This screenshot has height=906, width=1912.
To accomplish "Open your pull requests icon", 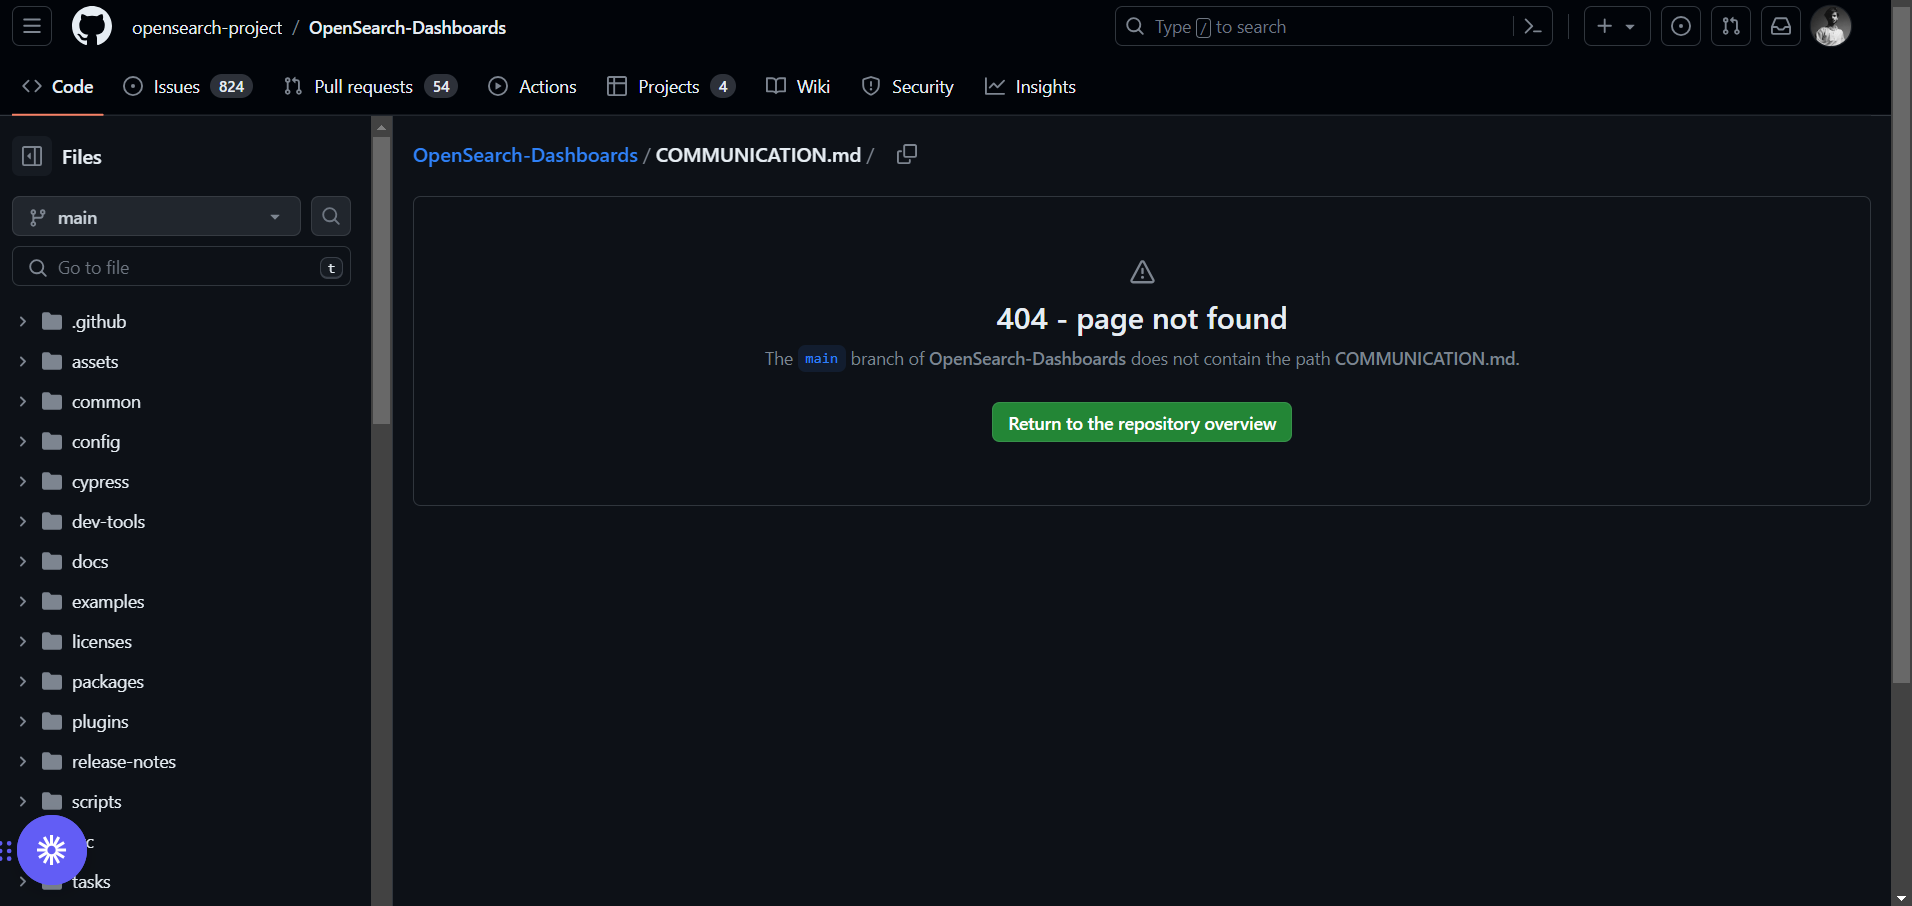I will (1731, 26).
